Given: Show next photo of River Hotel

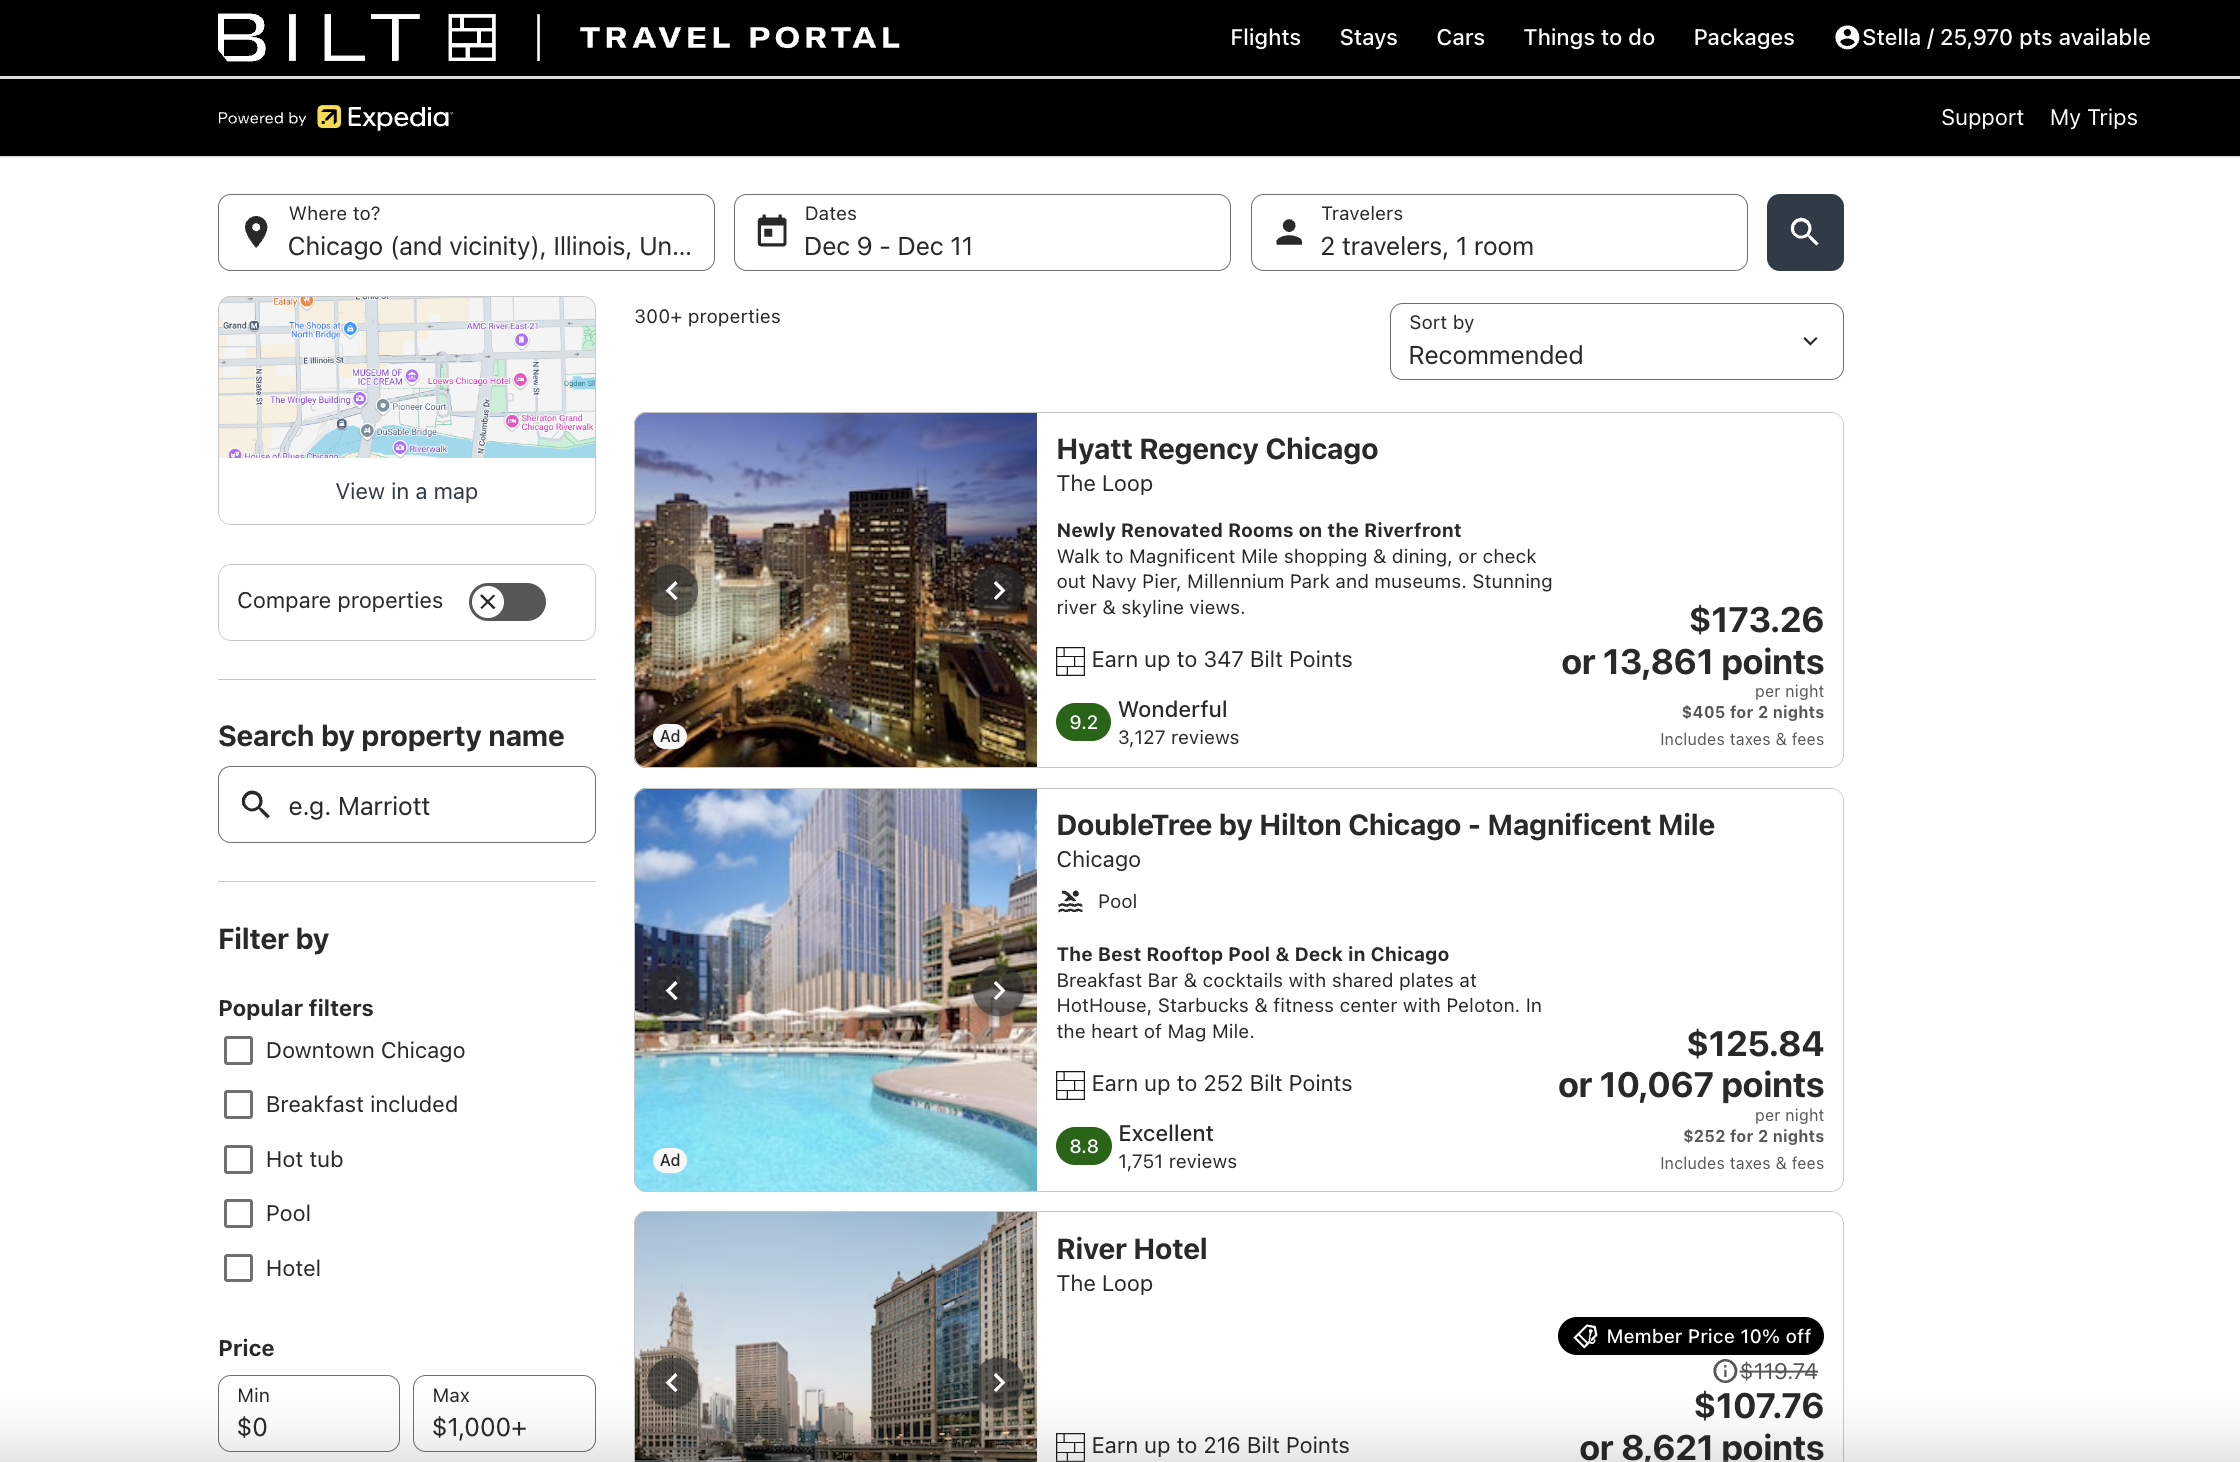Looking at the screenshot, I should coord(998,1382).
